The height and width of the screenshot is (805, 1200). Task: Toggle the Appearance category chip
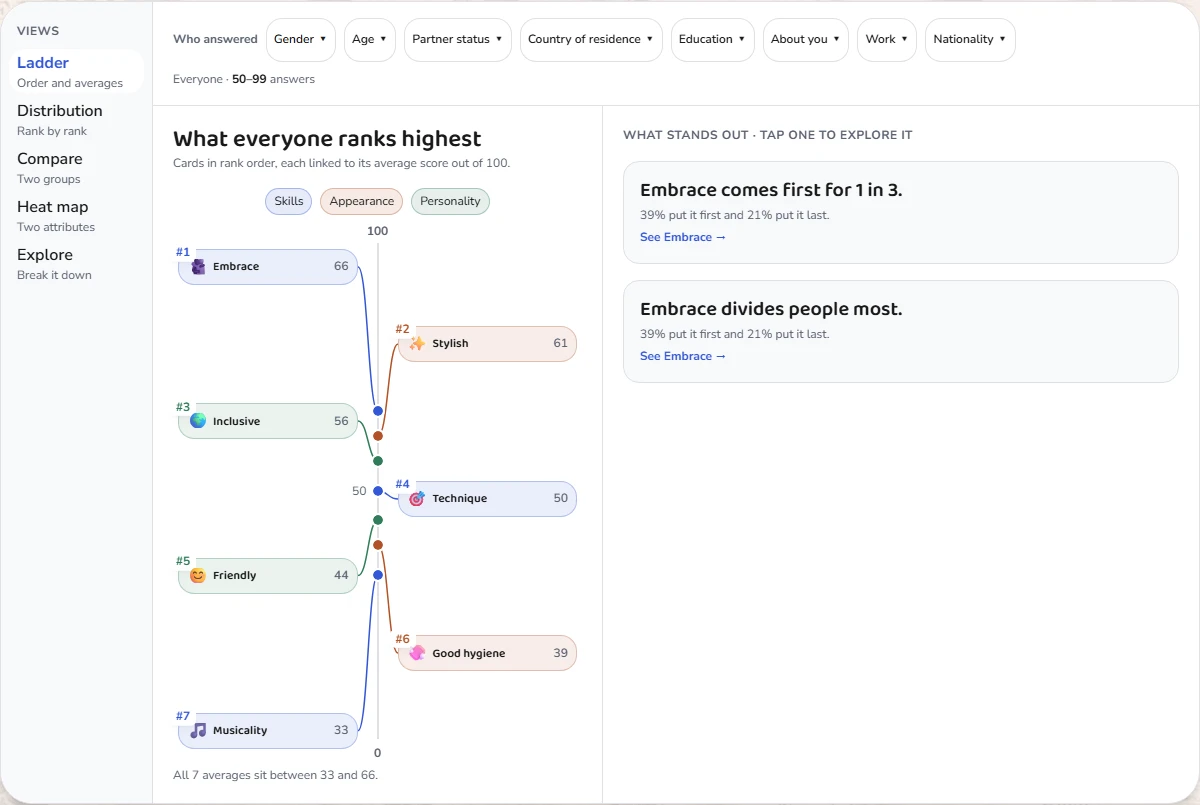point(362,201)
